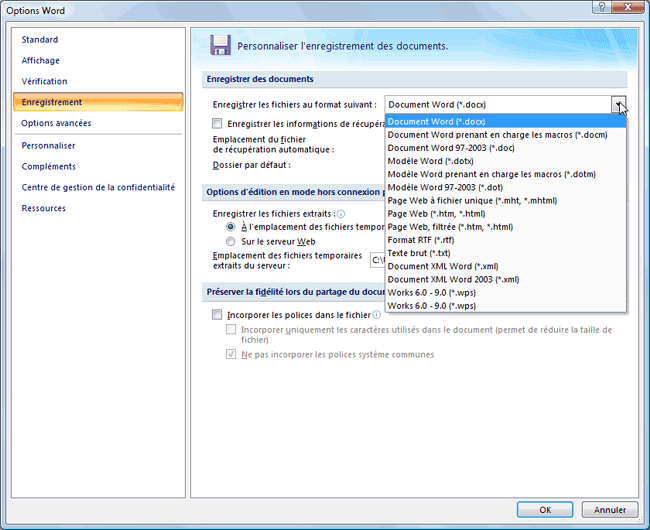This screenshot has width=650, height=530.
Task: Click the floppy disk save icon in header
Action: pos(221,45)
